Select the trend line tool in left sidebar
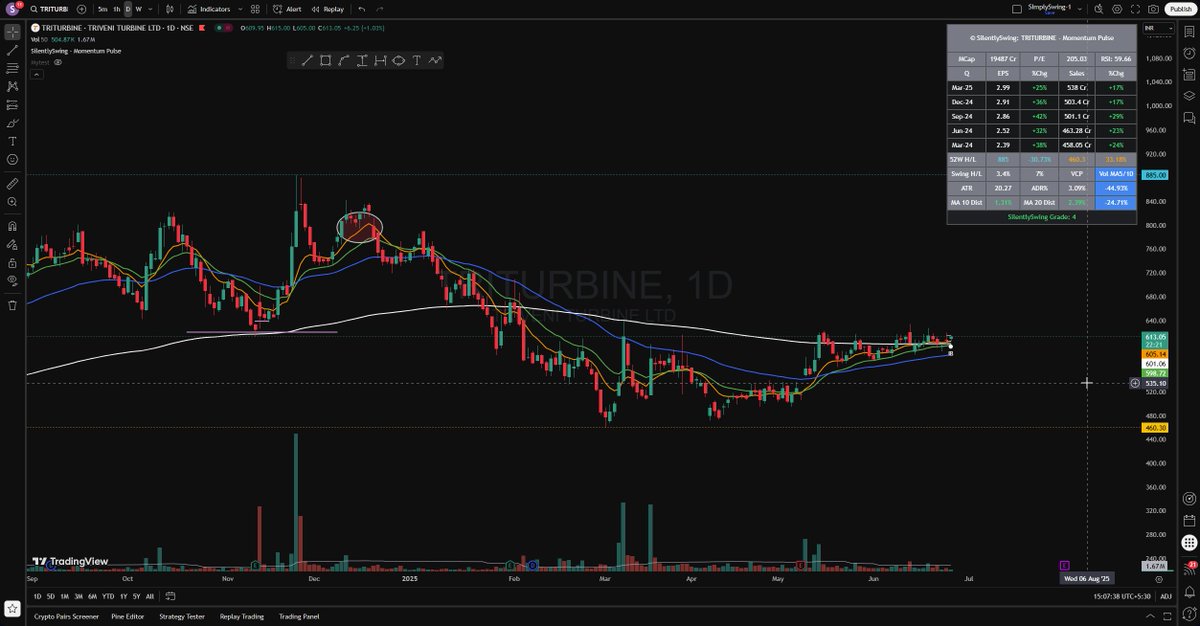Image resolution: width=1200 pixels, height=626 pixels. [x=12, y=49]
